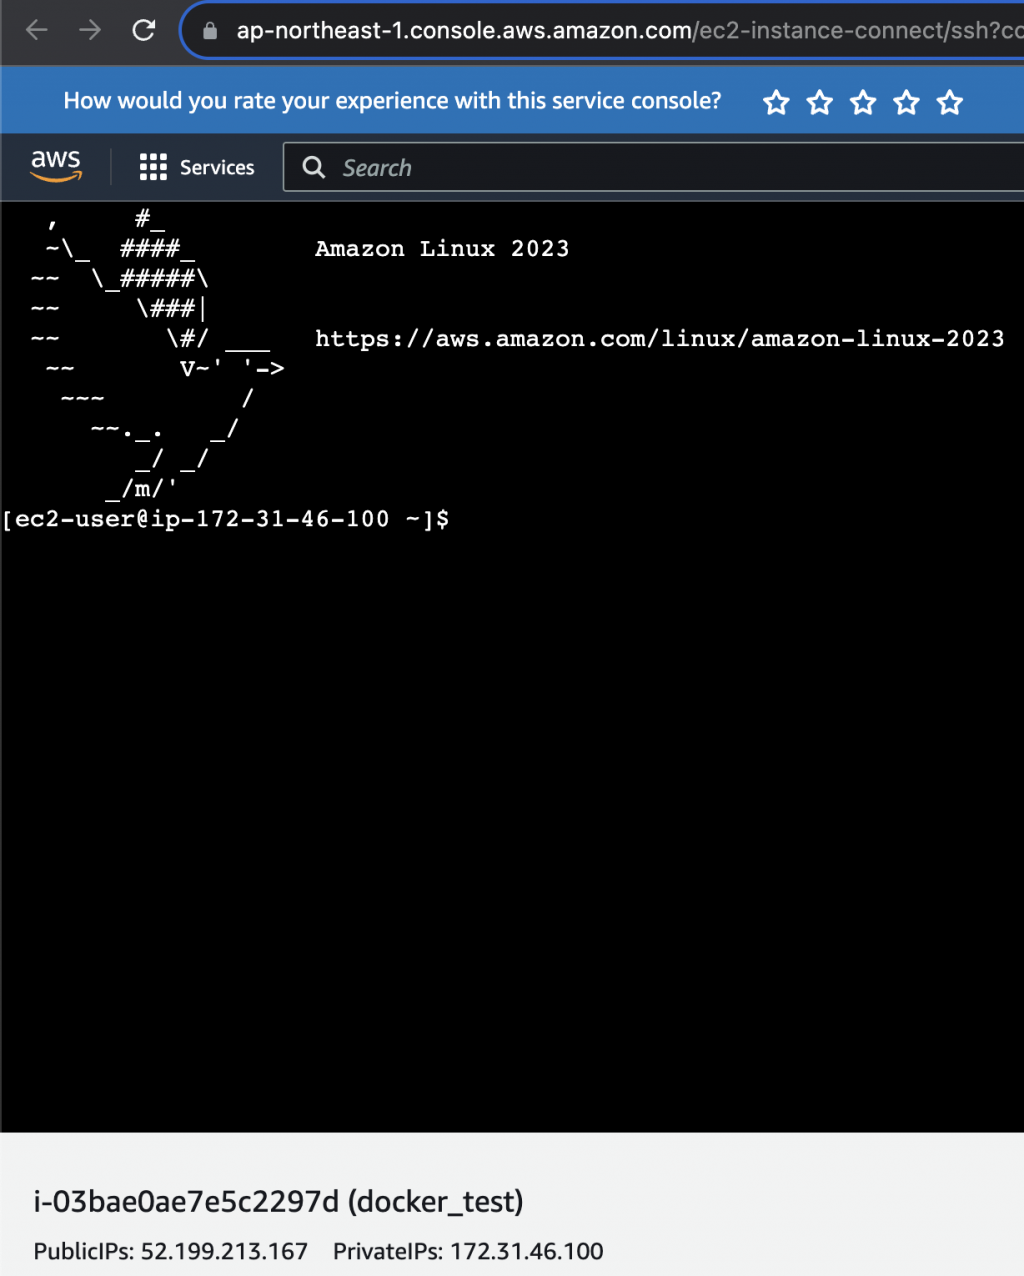Image resolution: width=1024 pixels, height=1276 pixels.
Task: Open the Services grid menu icon
Action: tap(153, 167)
